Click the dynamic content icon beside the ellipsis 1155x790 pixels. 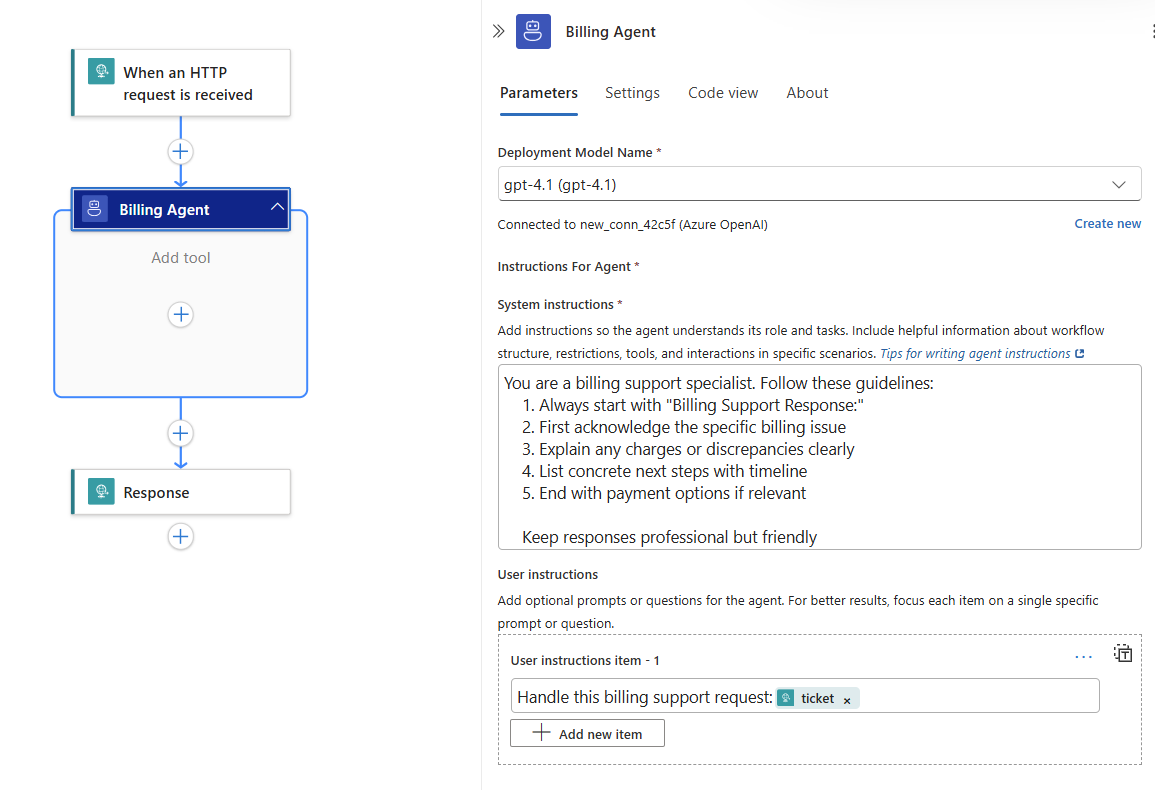pyautogui.click(x=1123, y=653)
